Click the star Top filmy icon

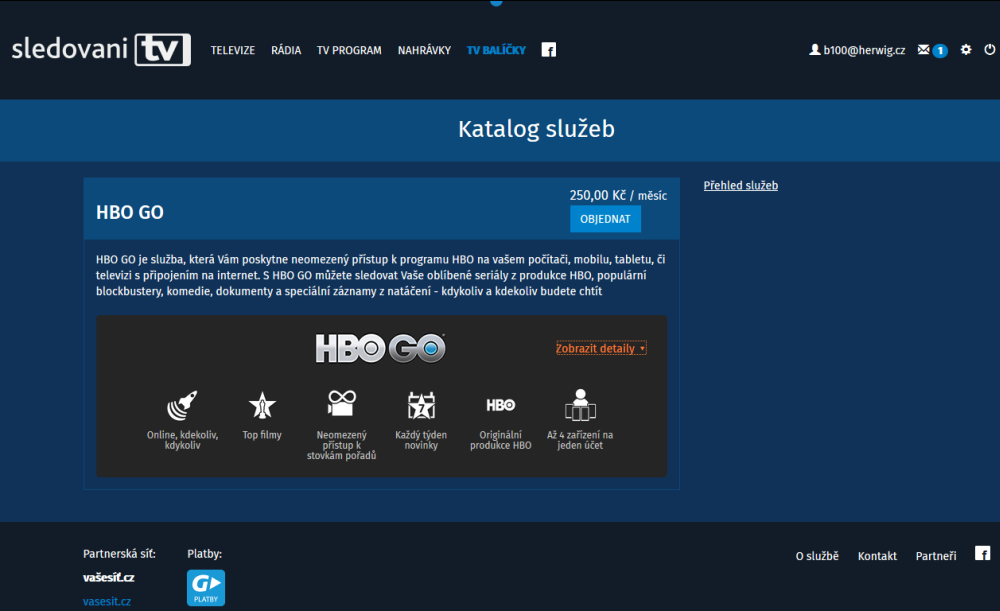click(262, 406)
